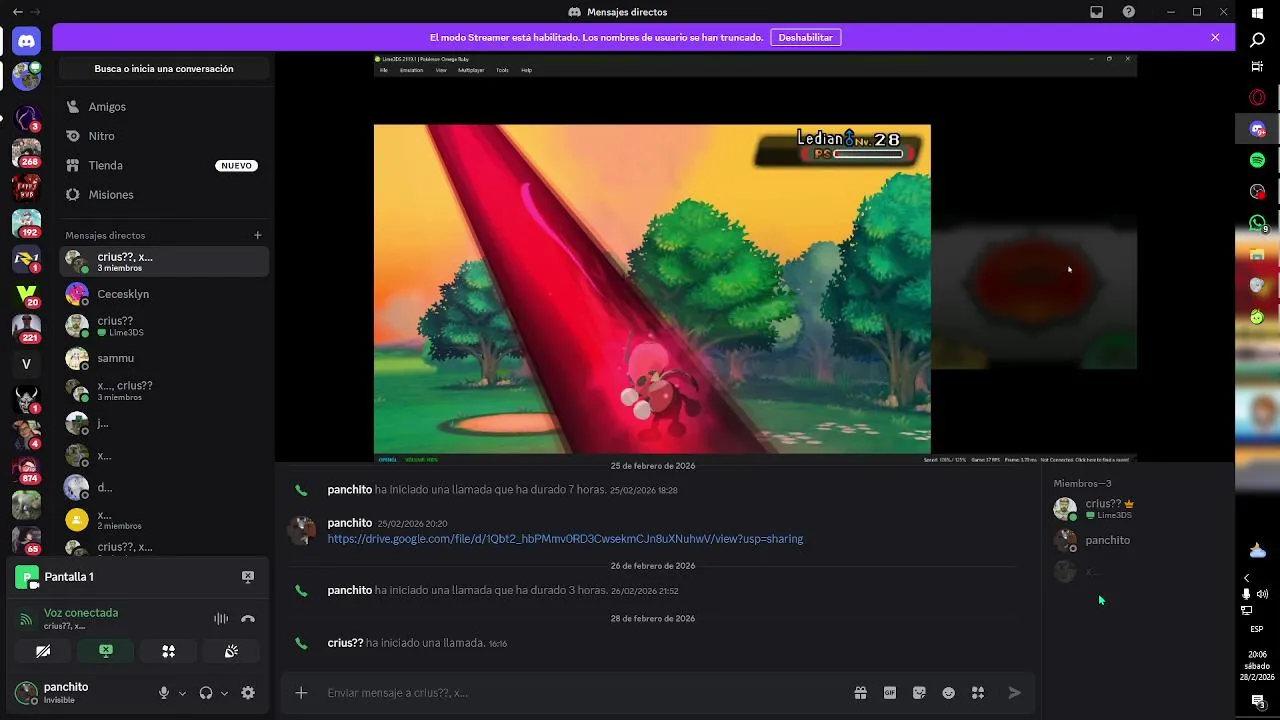Screen dimensions: 1280x720
Task: Open the emoji picker
Action: (x=949, y=693)
